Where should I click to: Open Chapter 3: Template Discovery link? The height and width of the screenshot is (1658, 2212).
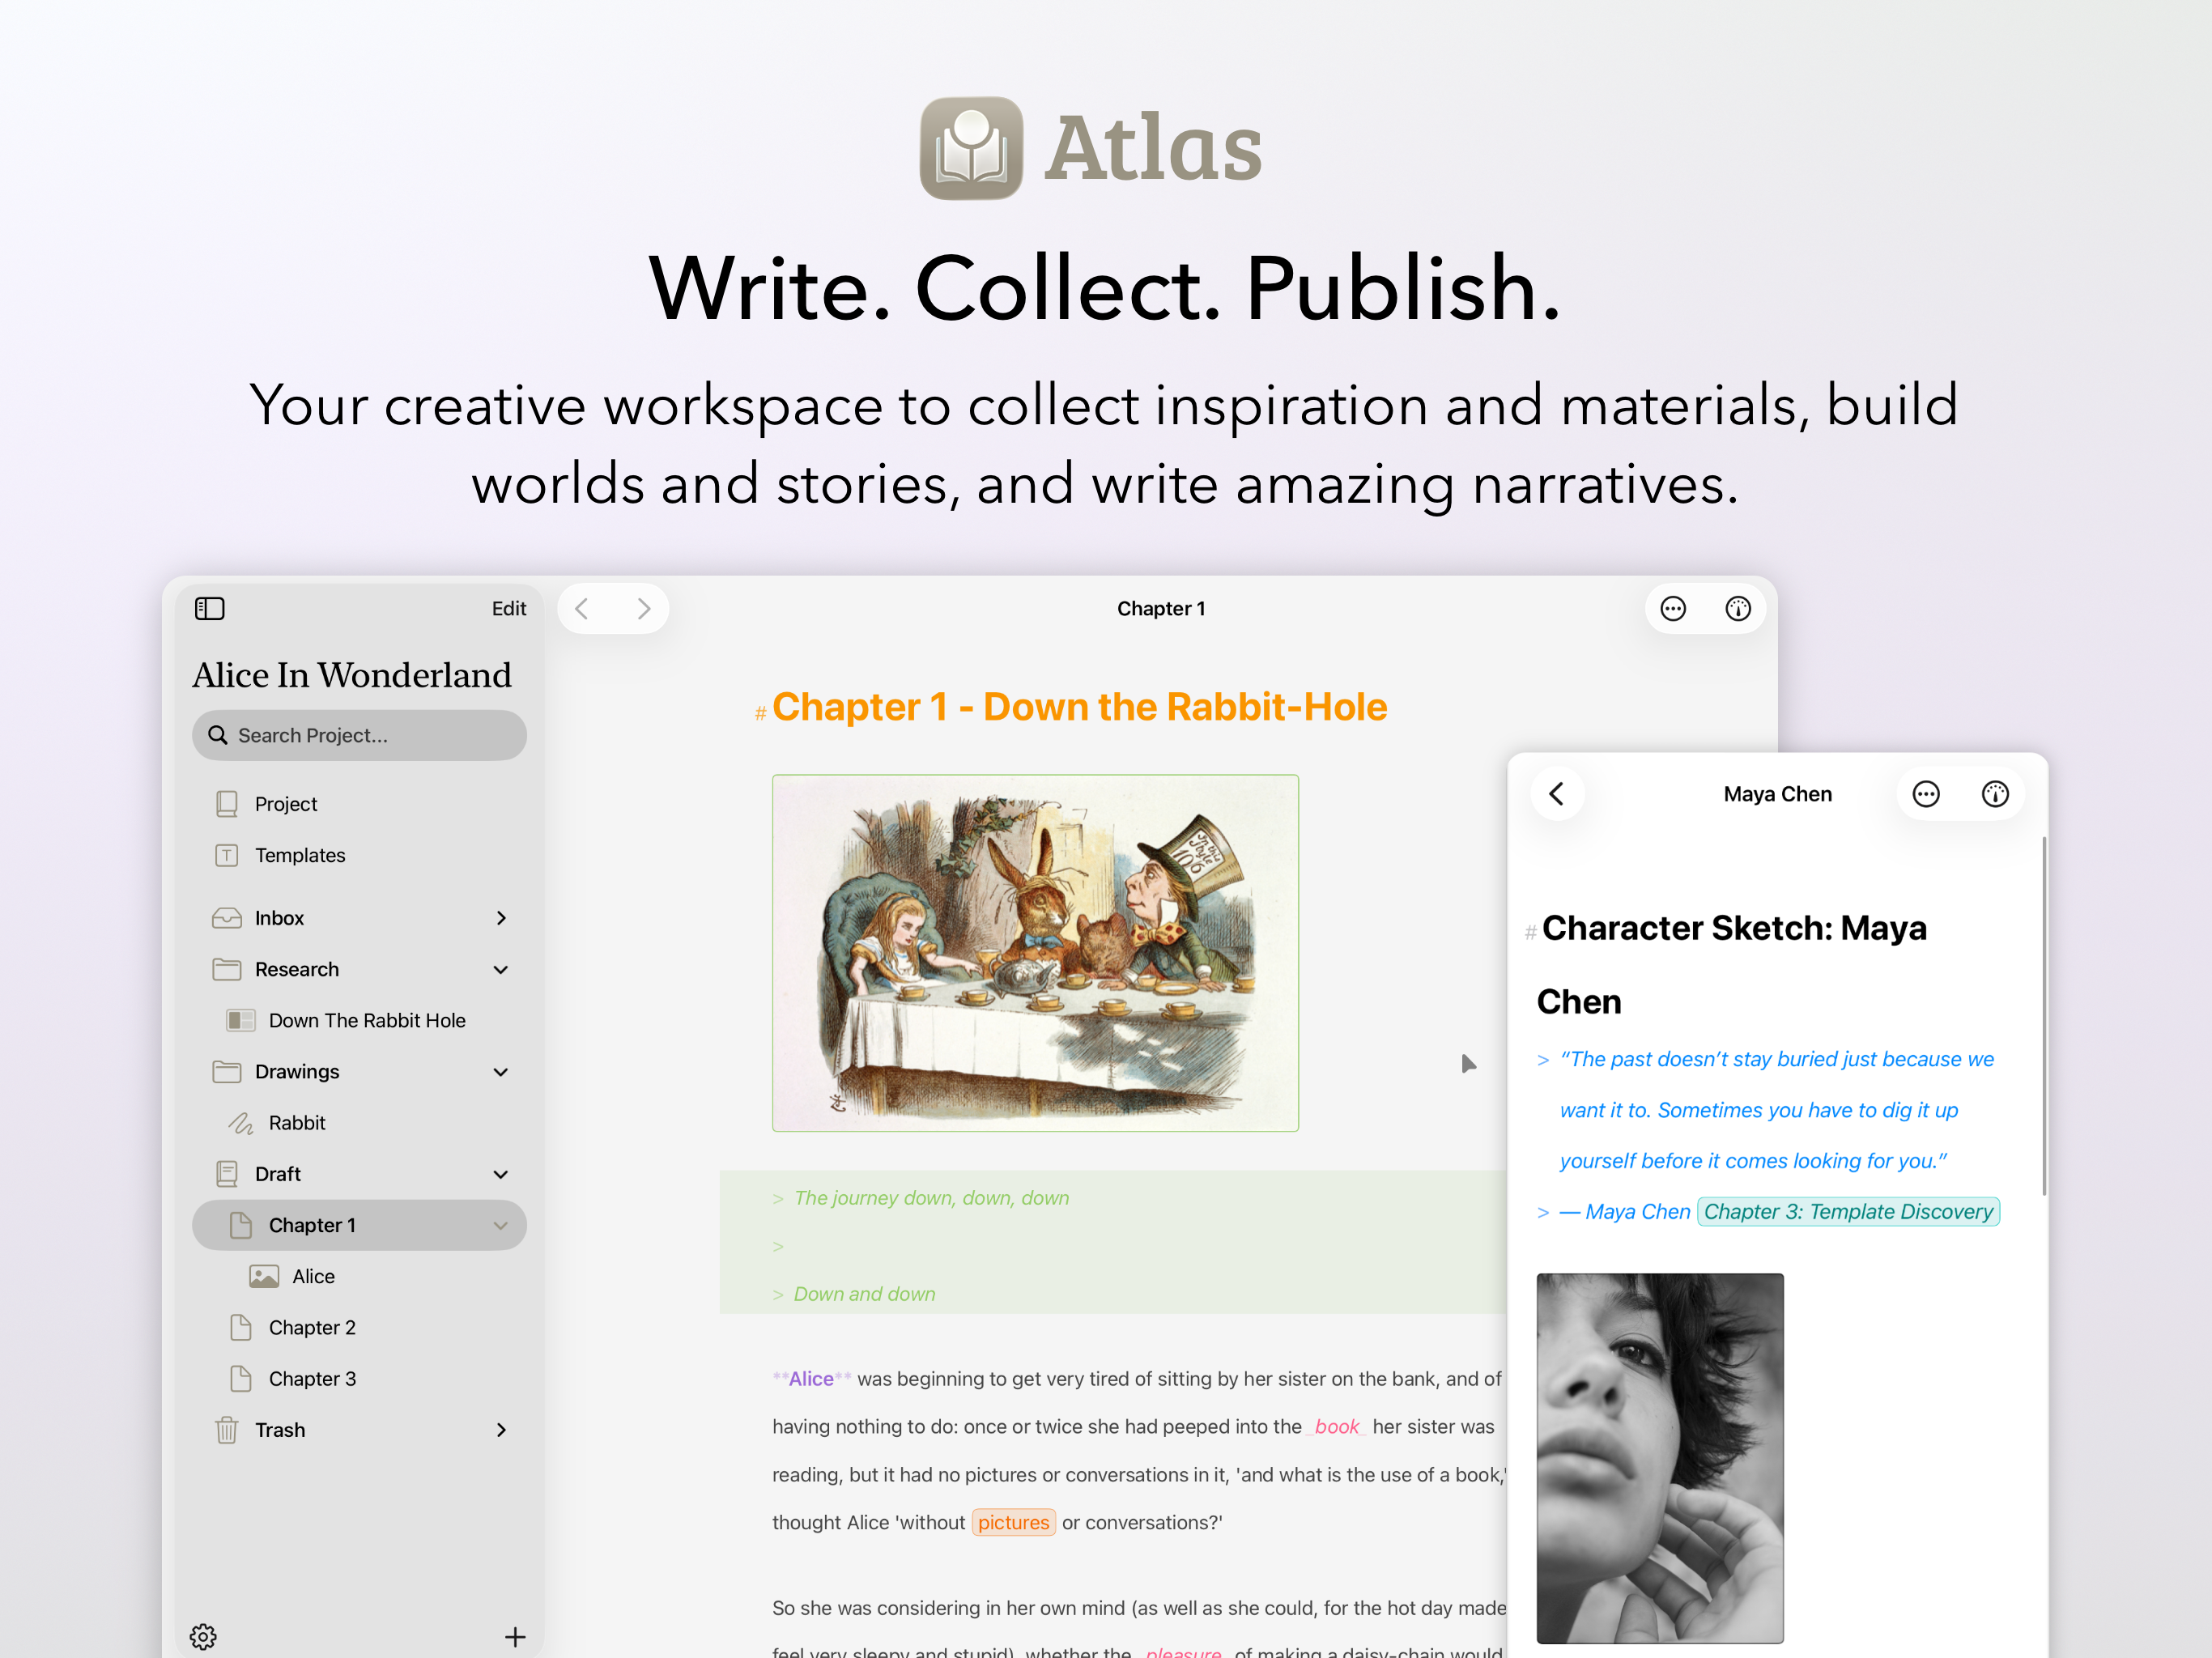click(x=1848, y=1211)
